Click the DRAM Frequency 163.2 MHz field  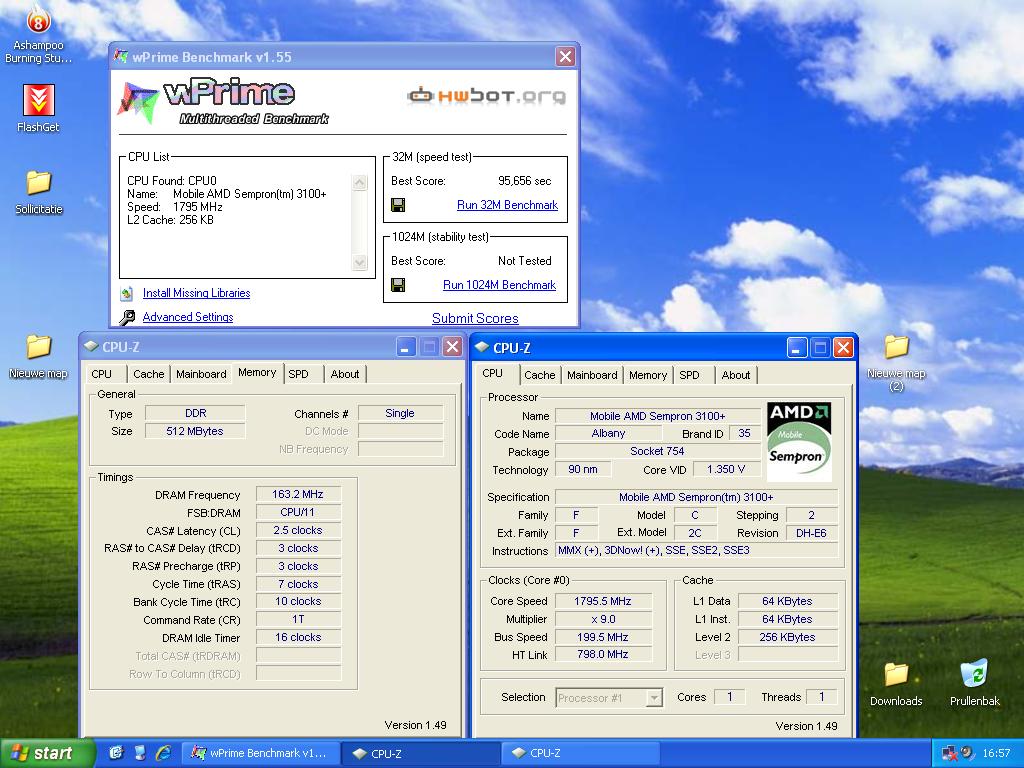tap(298, 494)
